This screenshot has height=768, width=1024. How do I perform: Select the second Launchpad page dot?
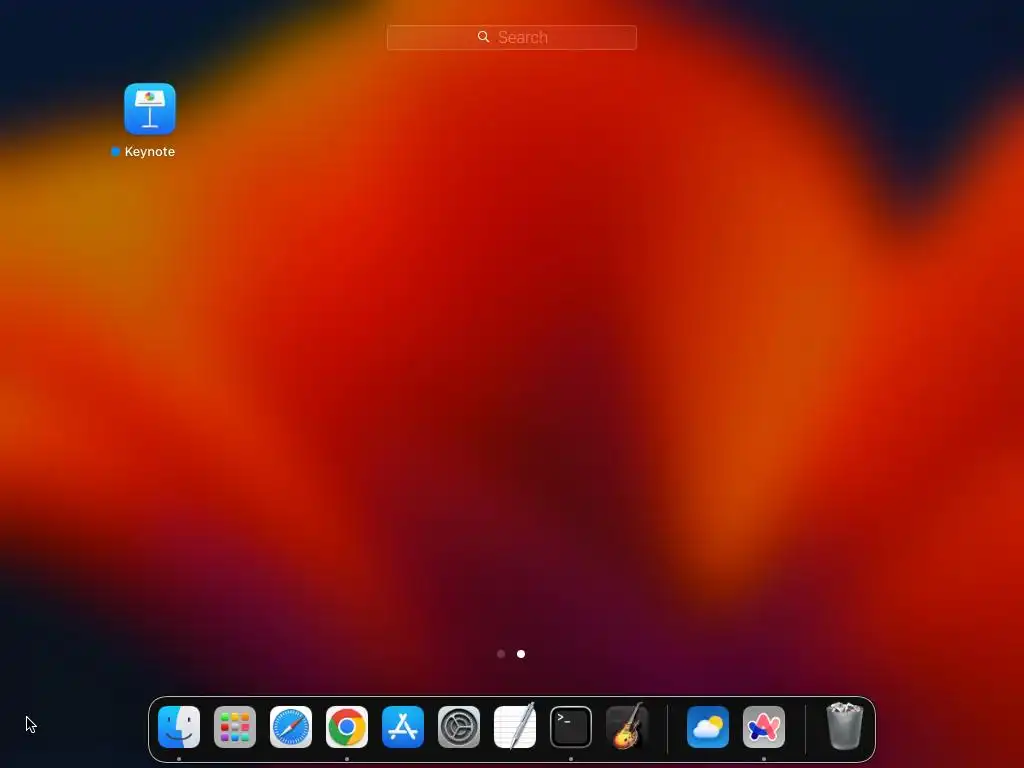pos(520,654)
